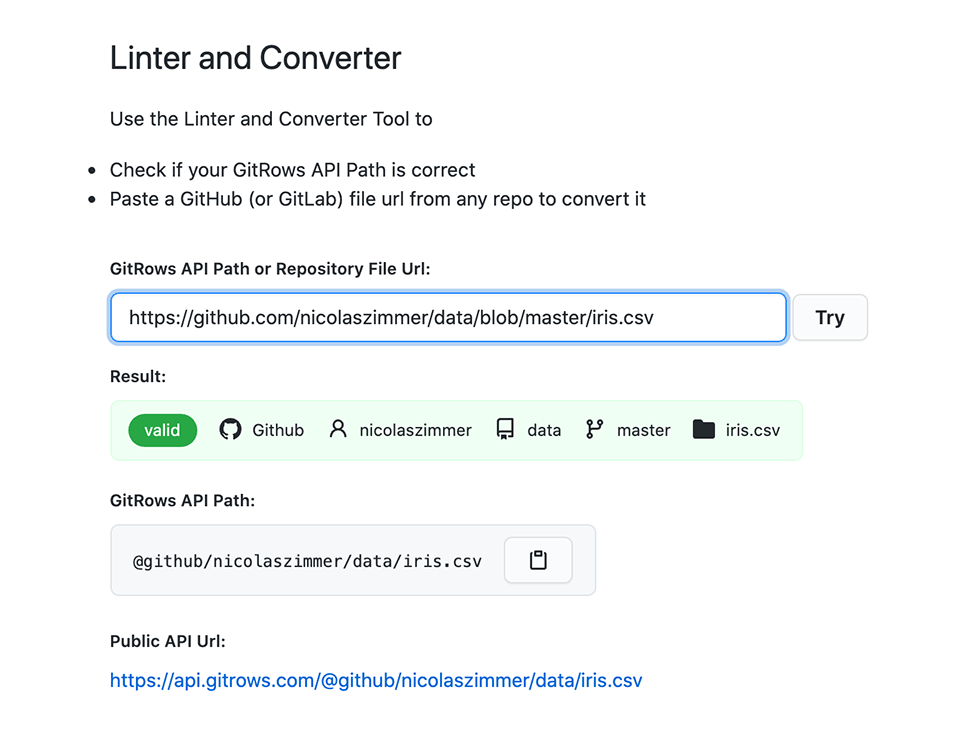Viewport: 980px width, 756px height.
Task: Click the green valid badge
Action: [162, 430]
